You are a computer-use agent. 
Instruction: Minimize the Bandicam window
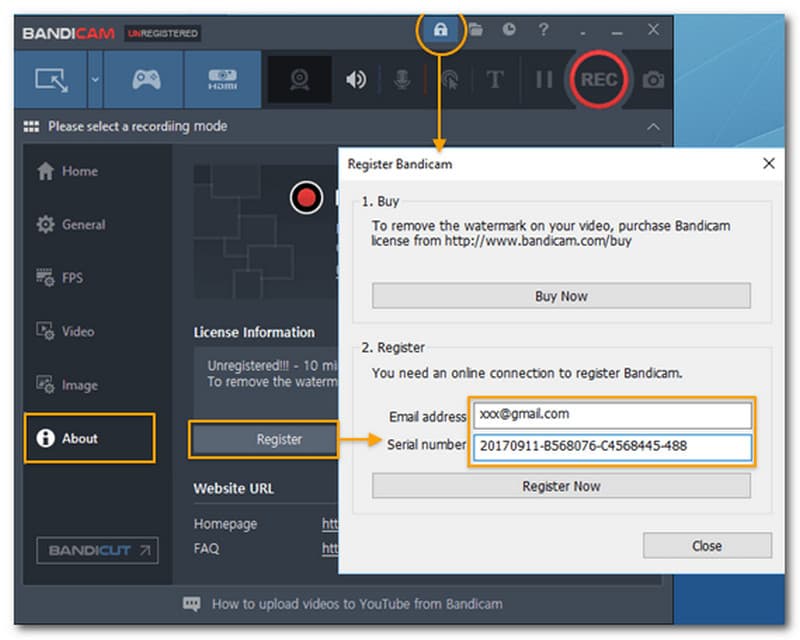point(617,32)
